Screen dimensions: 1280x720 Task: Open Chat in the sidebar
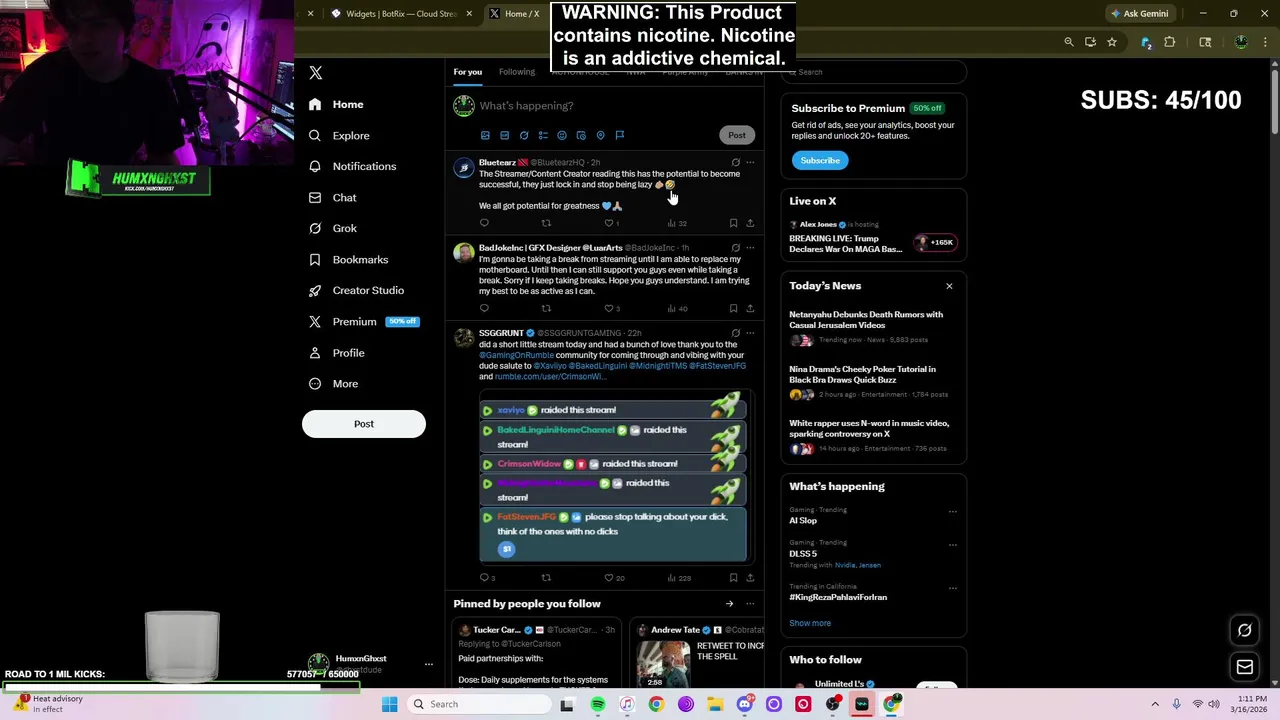point(332,197)
